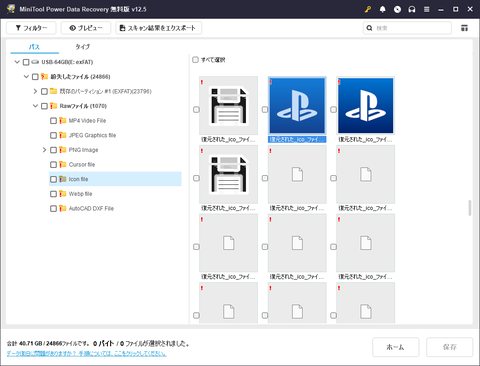Viewport: 480px width, 366px height.
Task: Click the ホーム button
Action: (x=395, y=347)
